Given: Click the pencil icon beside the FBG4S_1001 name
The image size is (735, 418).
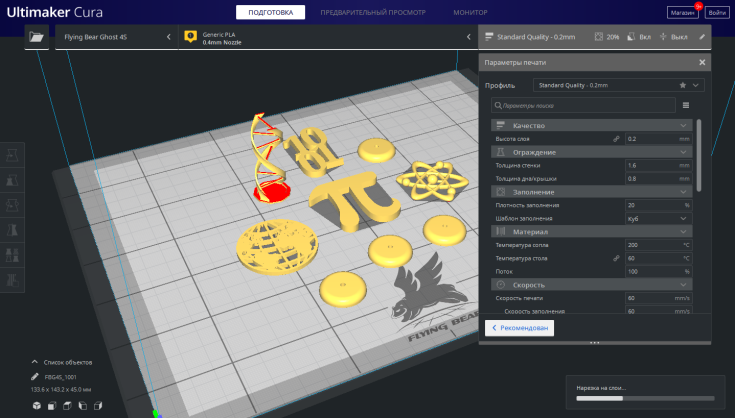Looking at the screenshot, I should click(x=35, y=376).
